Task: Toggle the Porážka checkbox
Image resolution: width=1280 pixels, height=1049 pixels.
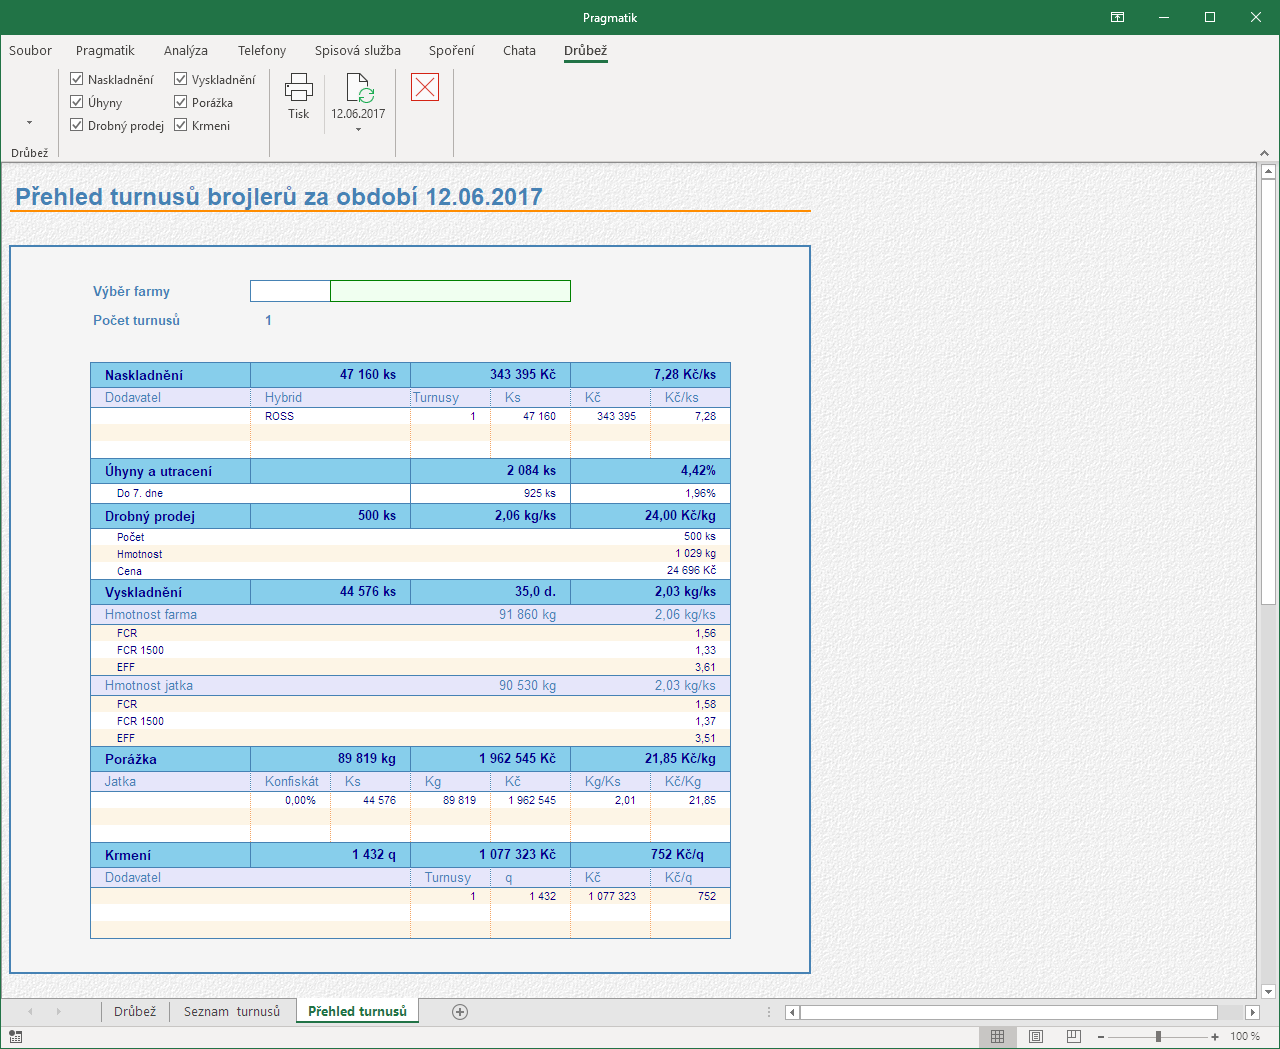Action: [x=181, y=102]
